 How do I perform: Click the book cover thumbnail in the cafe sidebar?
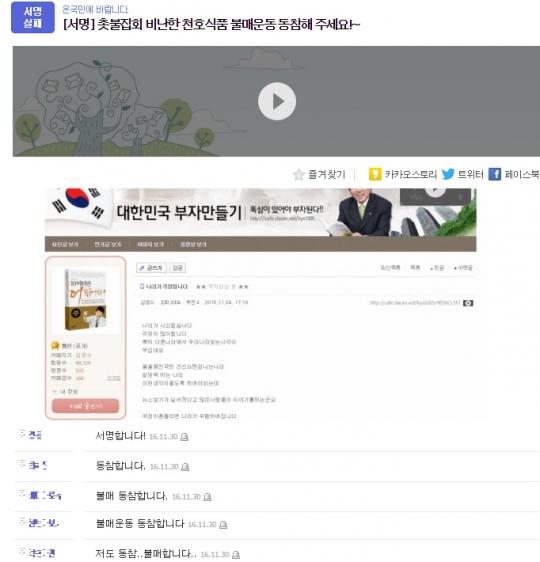(86, 300)
